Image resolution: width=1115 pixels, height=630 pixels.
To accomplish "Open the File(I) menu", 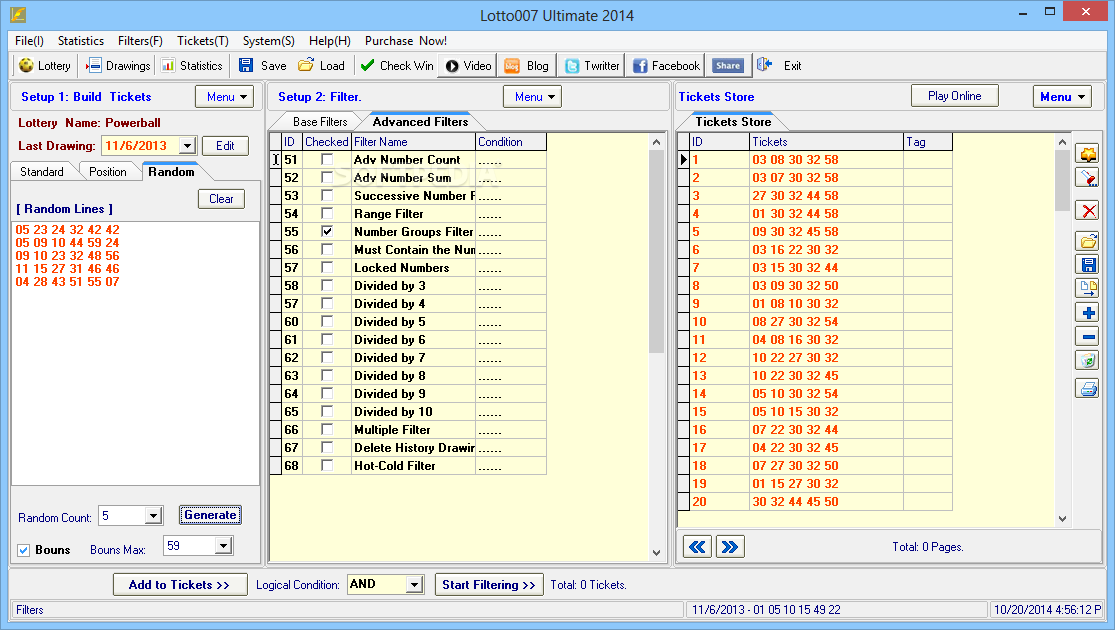I will coord(29,41).
